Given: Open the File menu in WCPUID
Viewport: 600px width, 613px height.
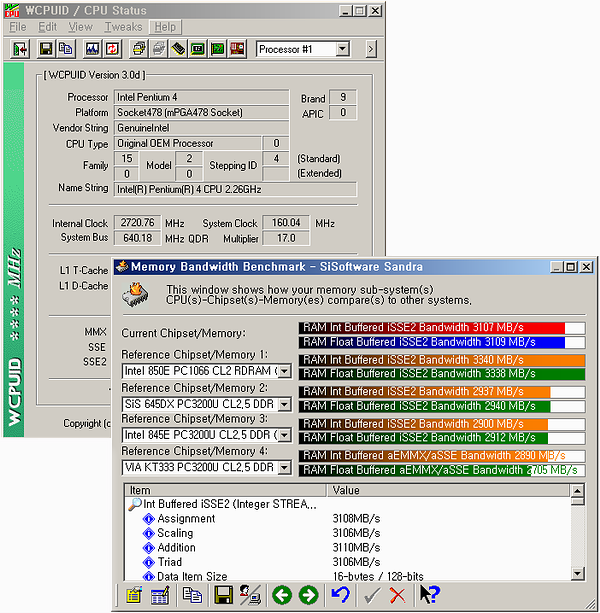Looking at the screenshot, I should tap(18, 27).
